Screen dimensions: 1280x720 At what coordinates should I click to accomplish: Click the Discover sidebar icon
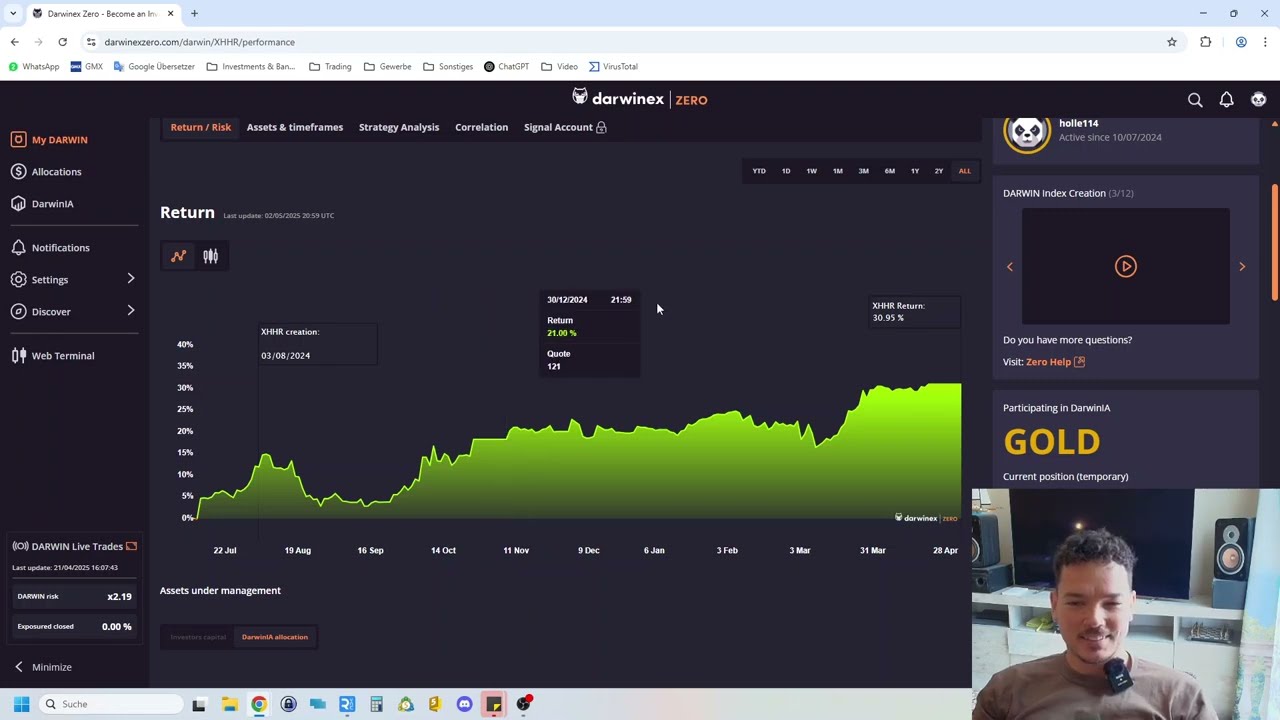[x=18, y=312]
